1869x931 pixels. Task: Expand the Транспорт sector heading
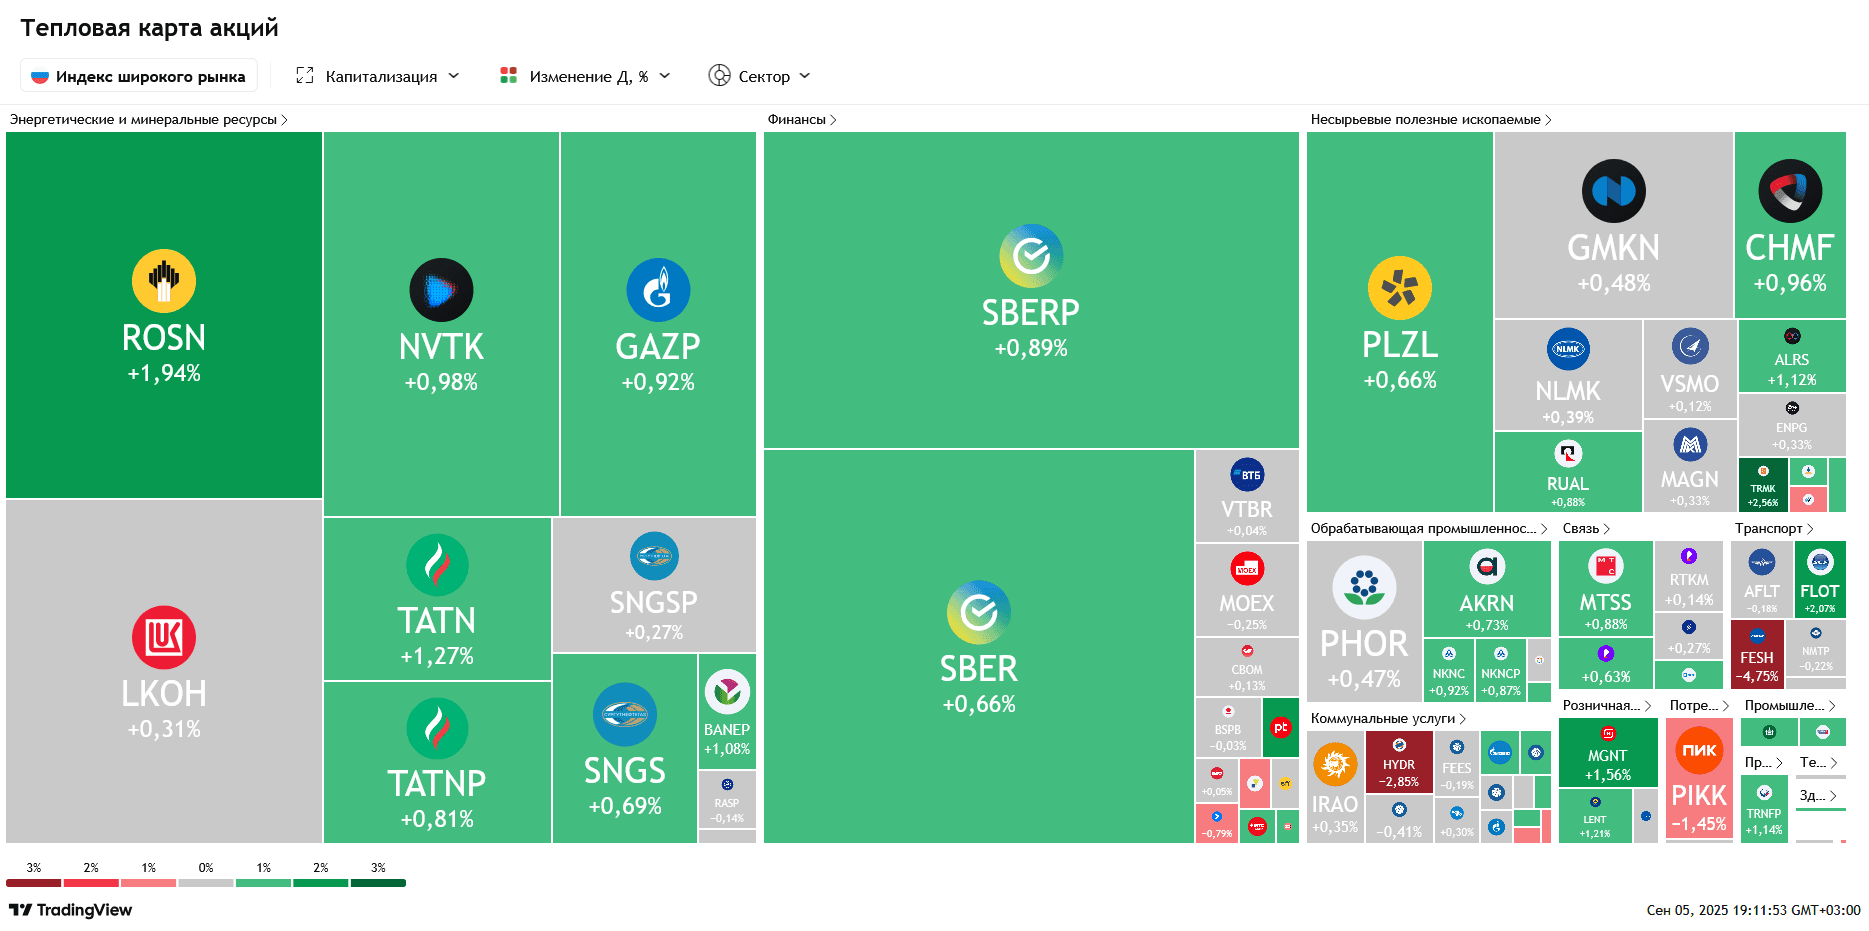(x=1773, y=528)
